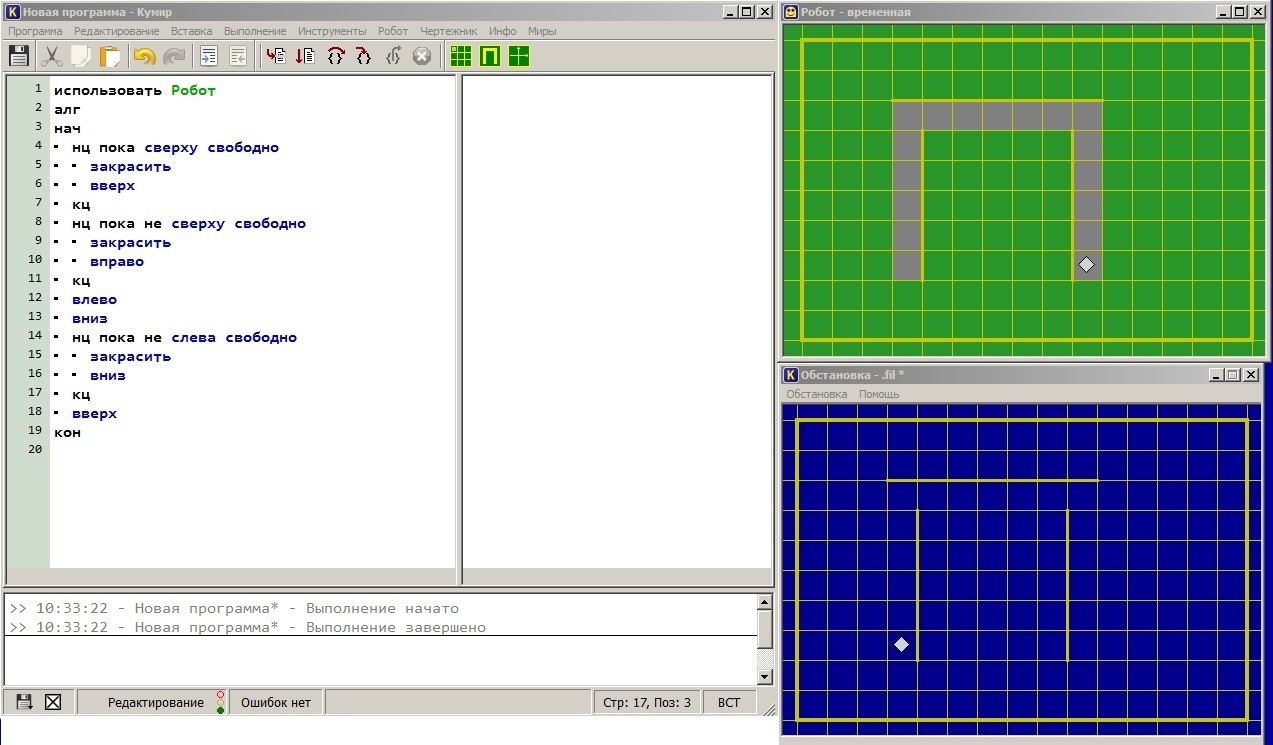1273x745 pixels.
Task: Click the Paste clipboard icon
Action: tap(109, 56)
